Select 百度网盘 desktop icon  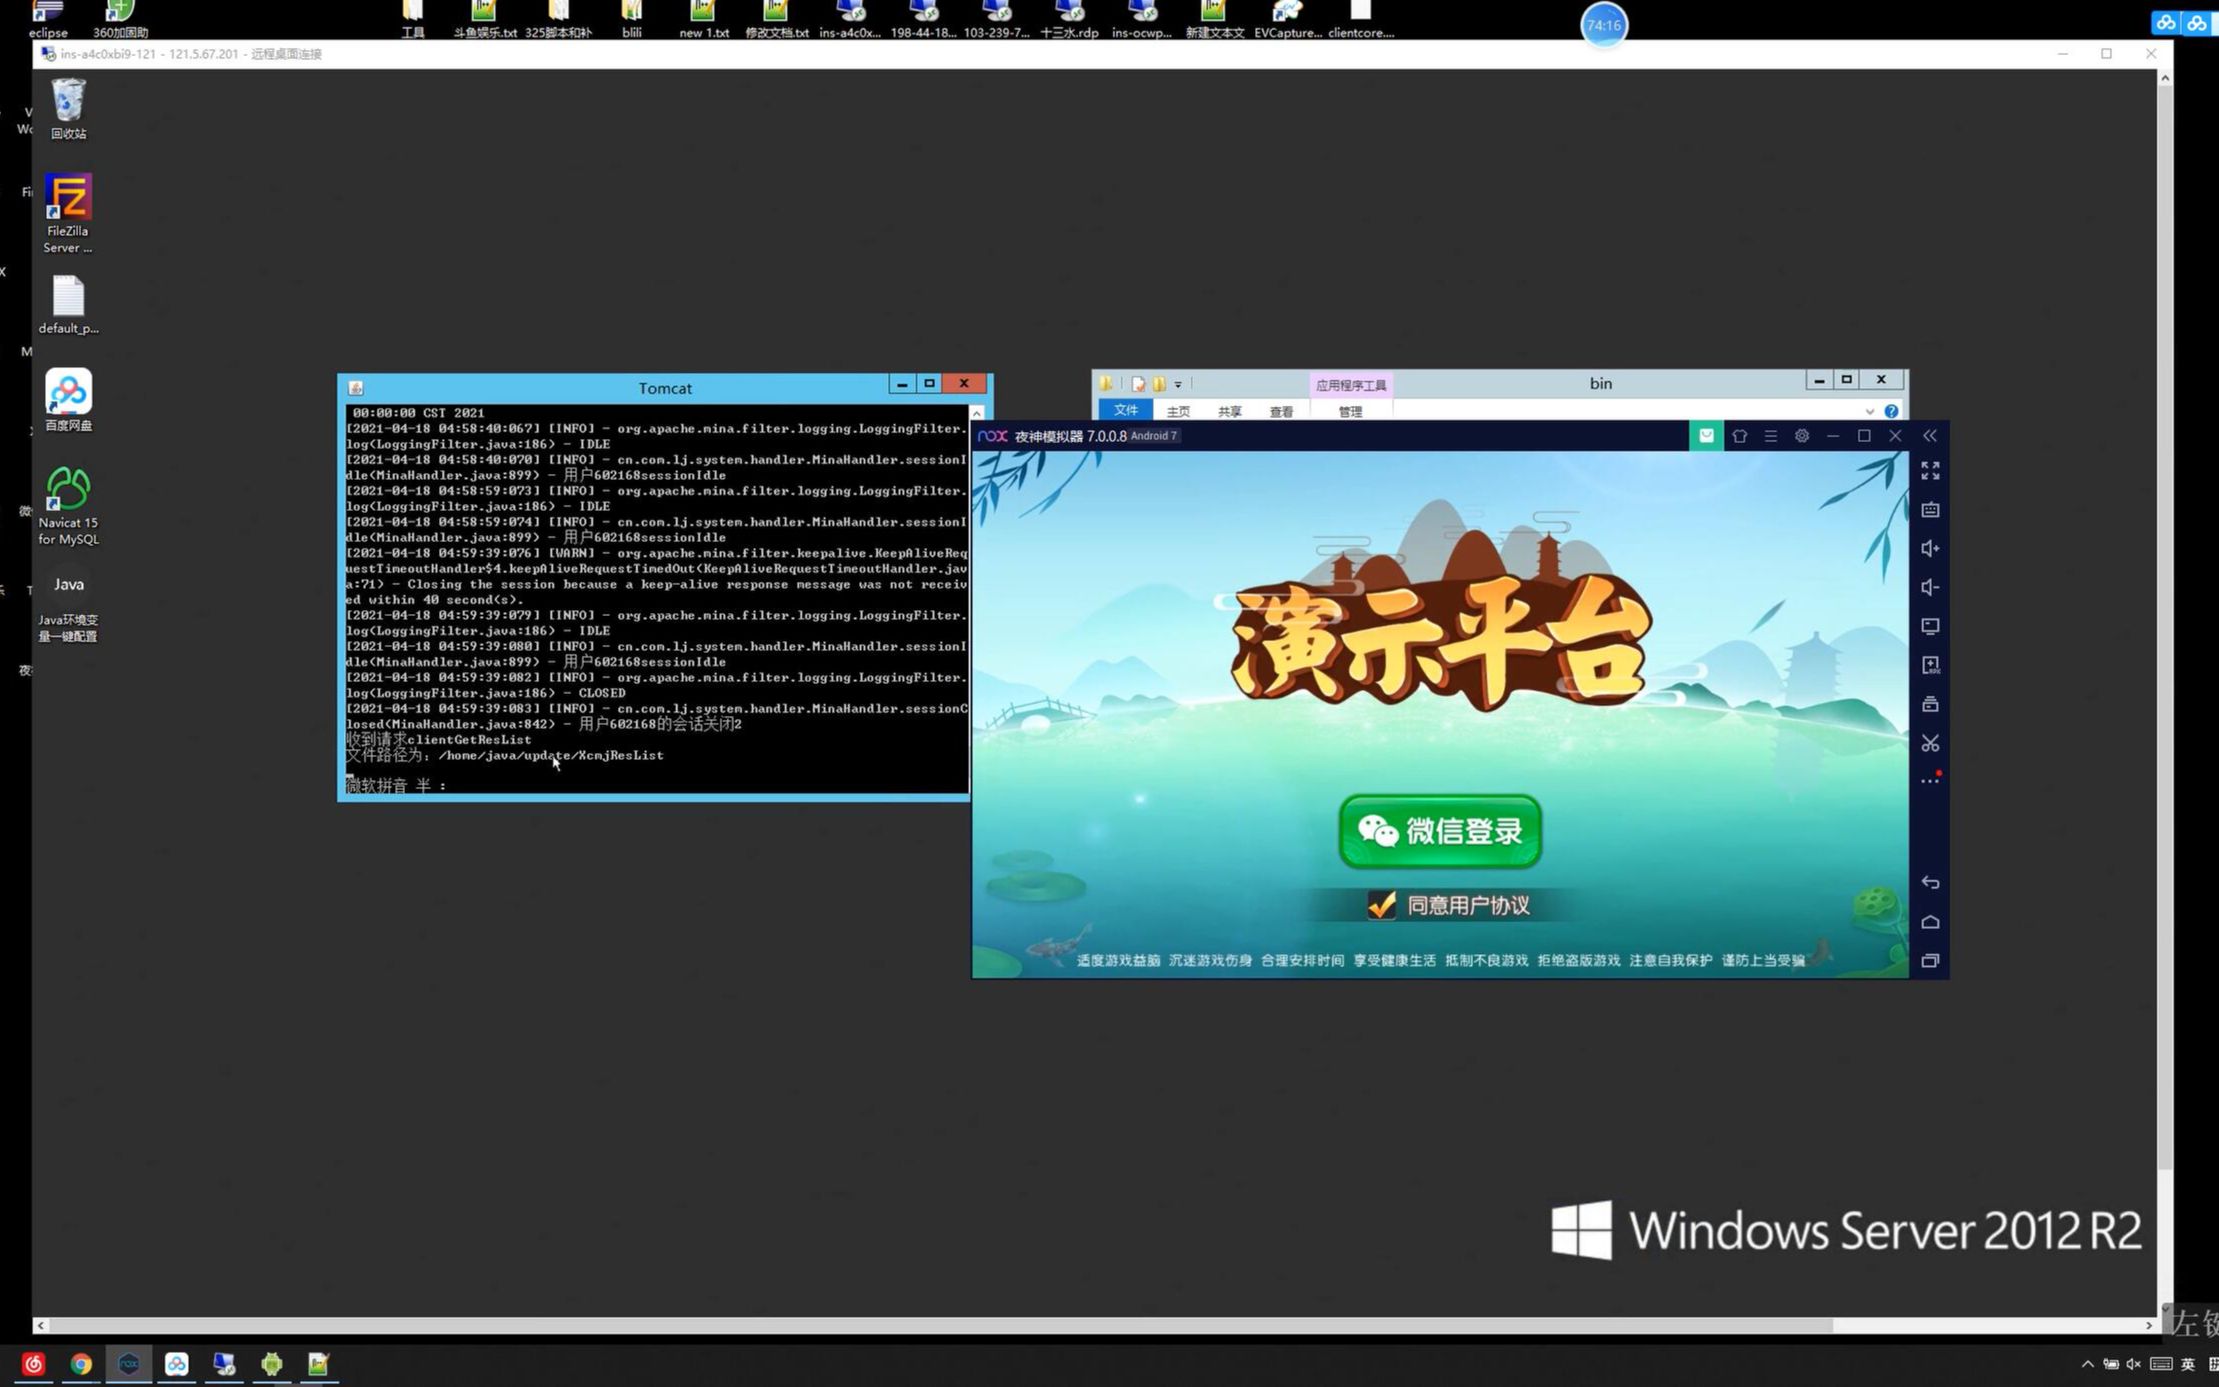[x=68, y=400]
